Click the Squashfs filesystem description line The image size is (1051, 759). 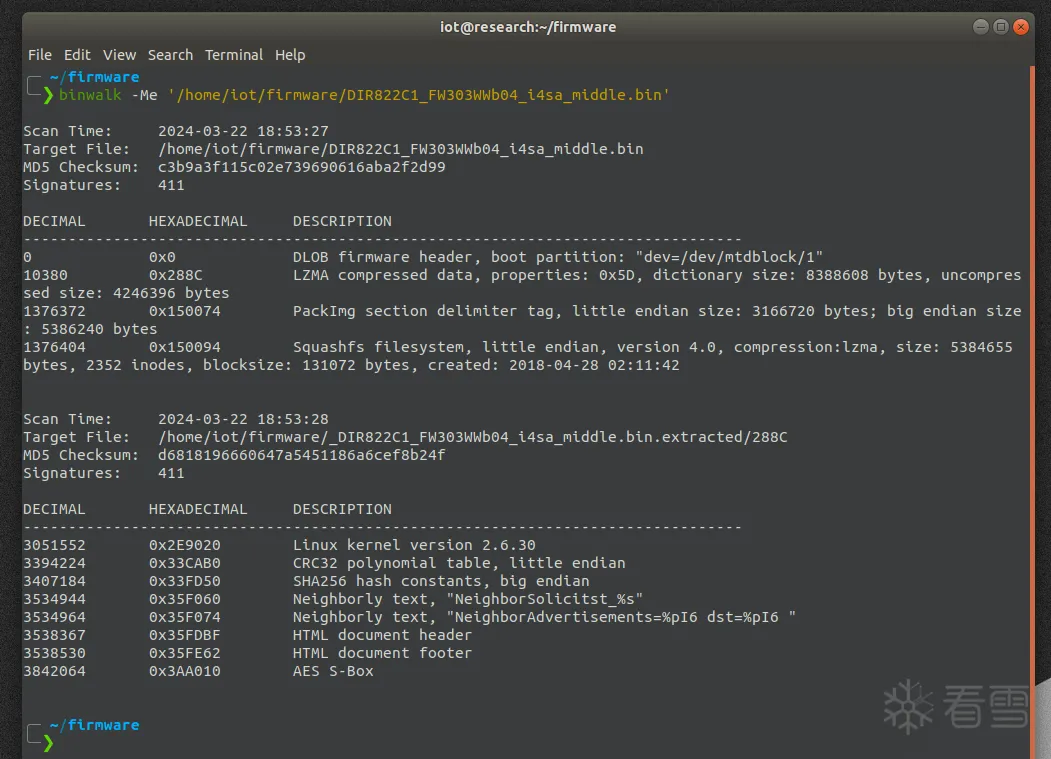652,347
